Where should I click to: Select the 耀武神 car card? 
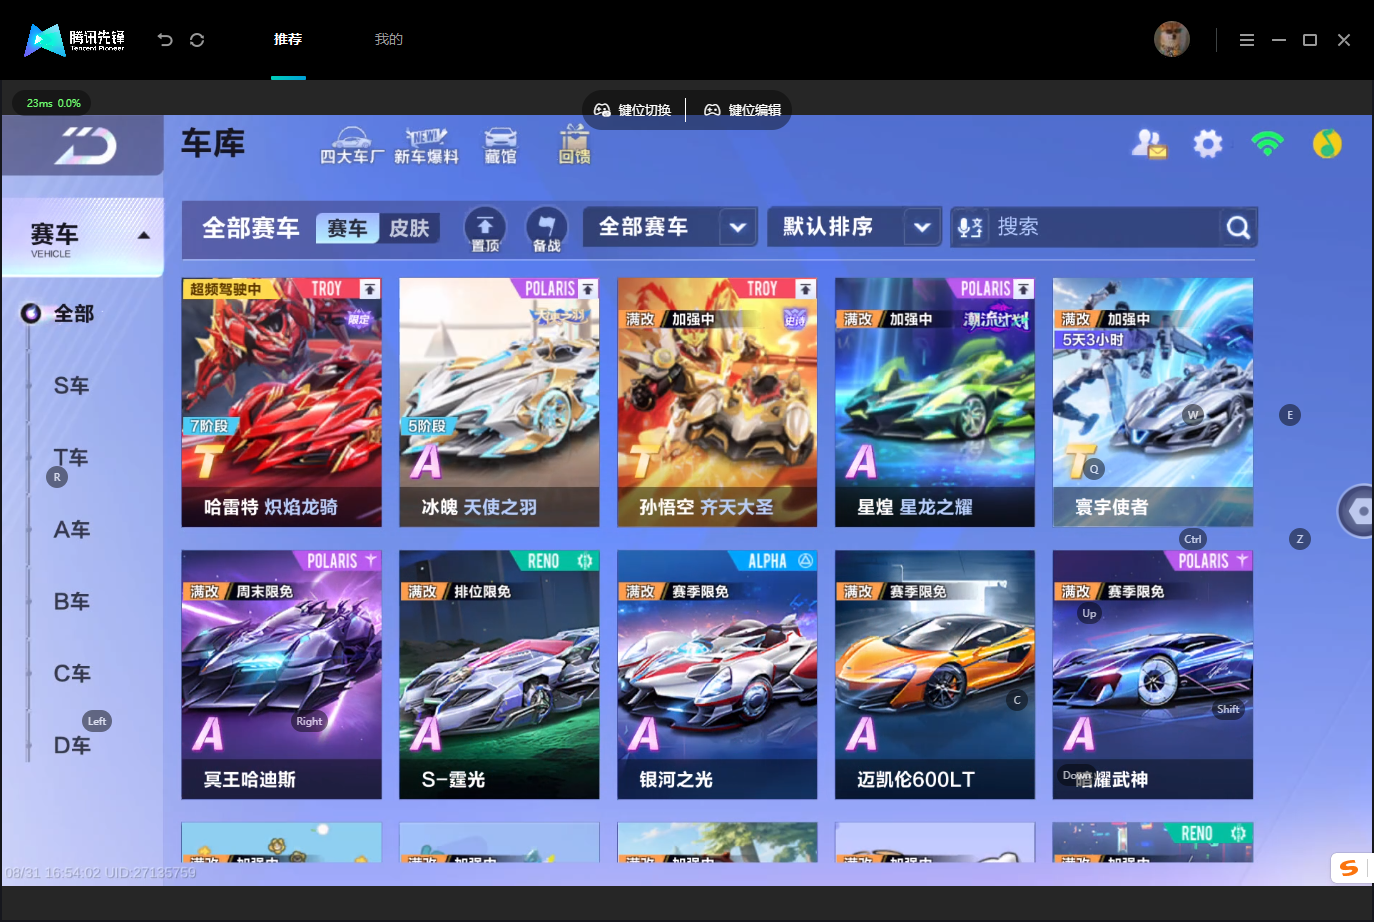point(1153,674)
